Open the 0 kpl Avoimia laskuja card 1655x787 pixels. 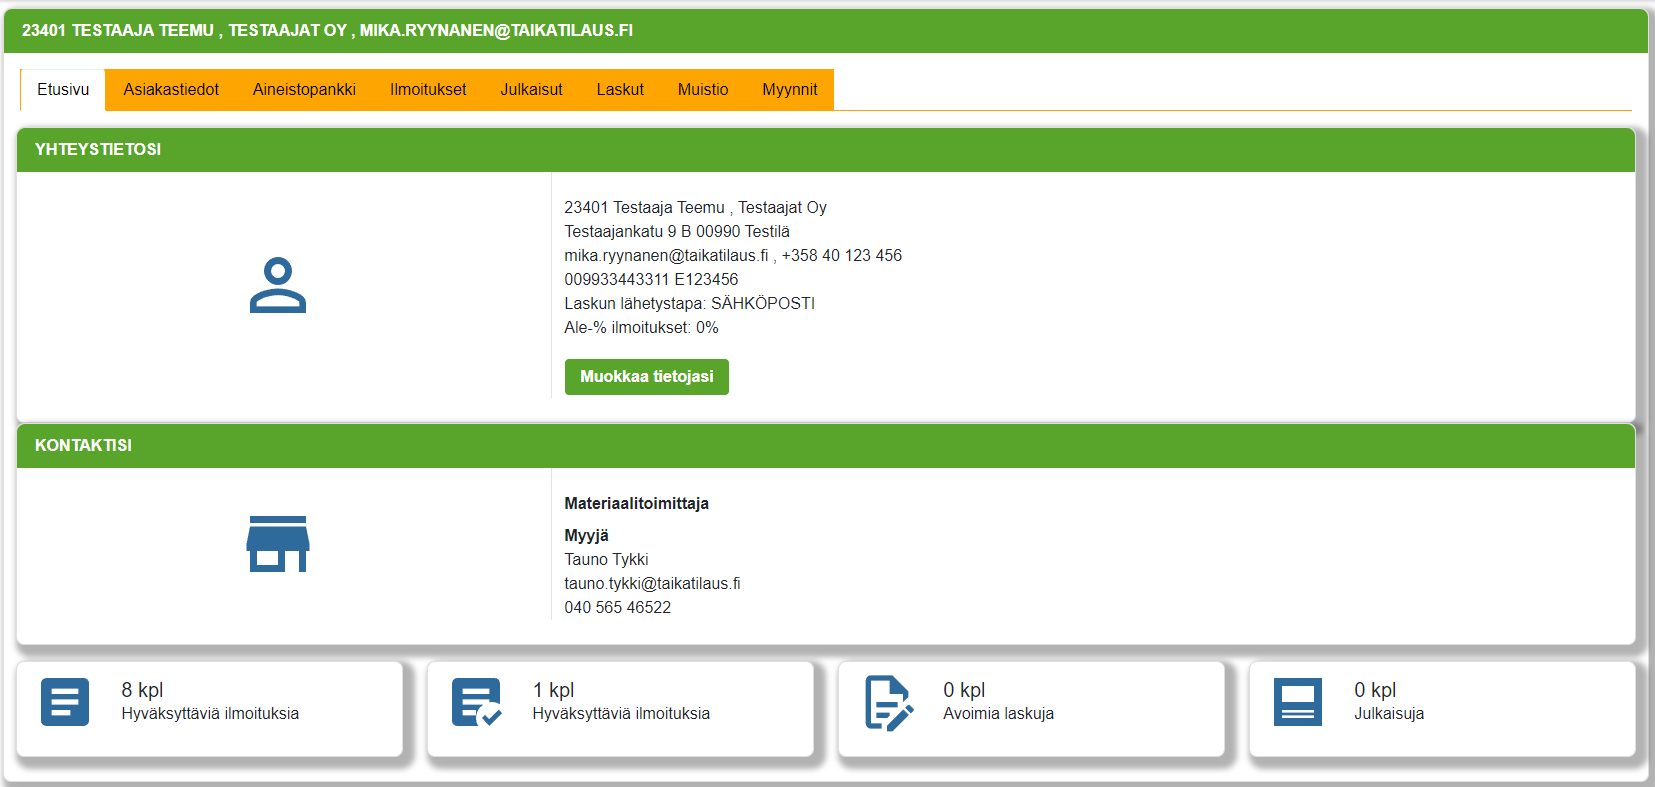1032,709
